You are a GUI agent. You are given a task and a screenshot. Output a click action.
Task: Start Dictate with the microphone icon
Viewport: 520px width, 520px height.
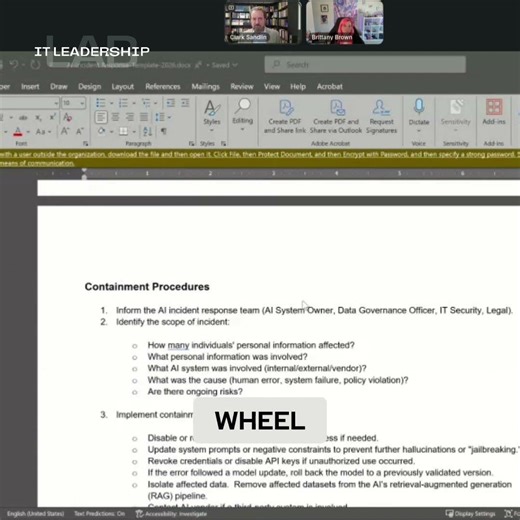pos(419,115)
